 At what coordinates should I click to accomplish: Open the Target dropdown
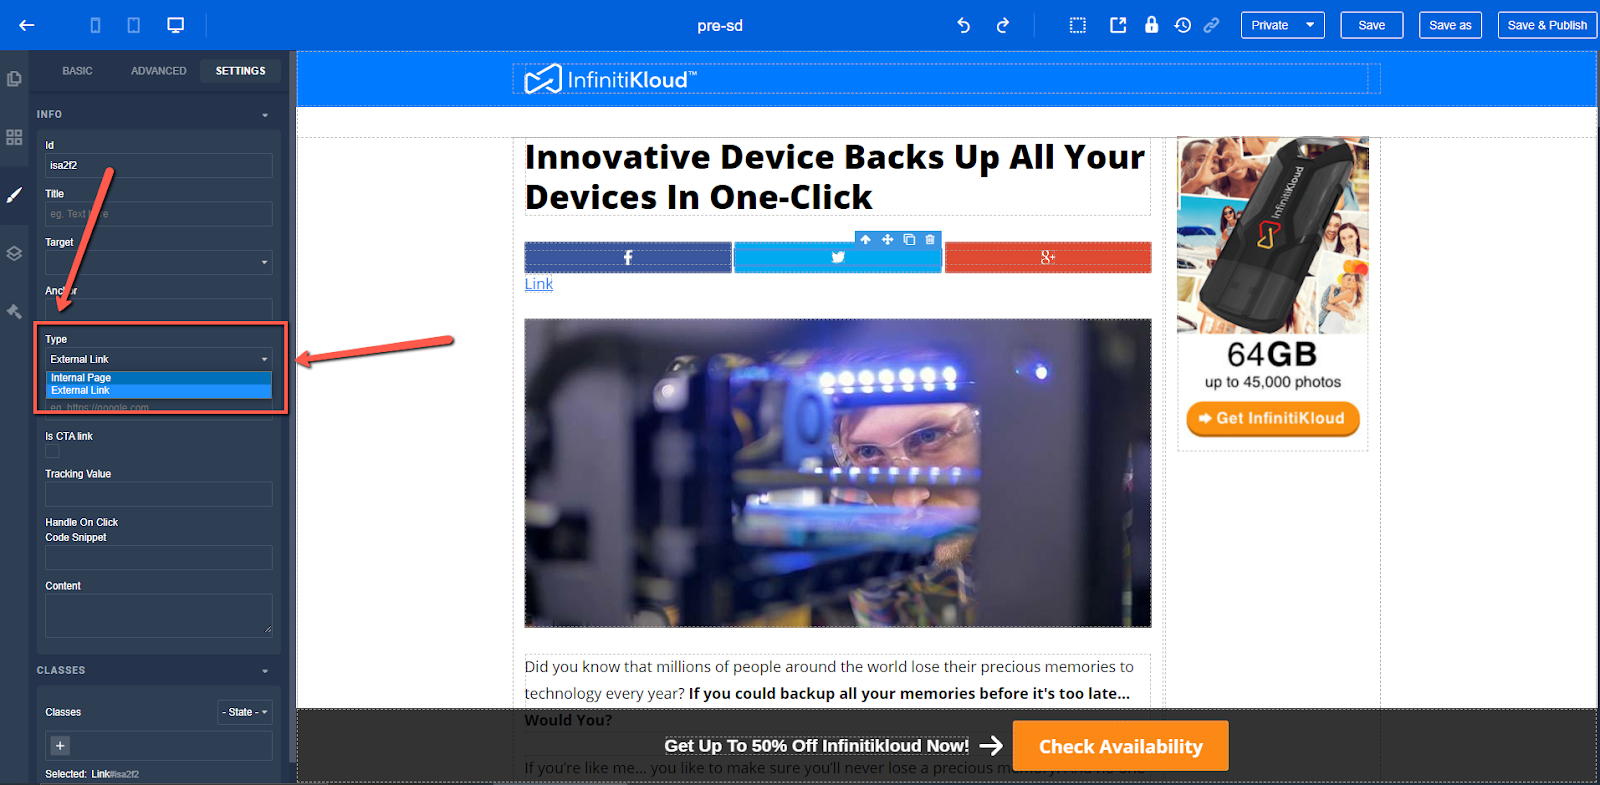point(159,262)
